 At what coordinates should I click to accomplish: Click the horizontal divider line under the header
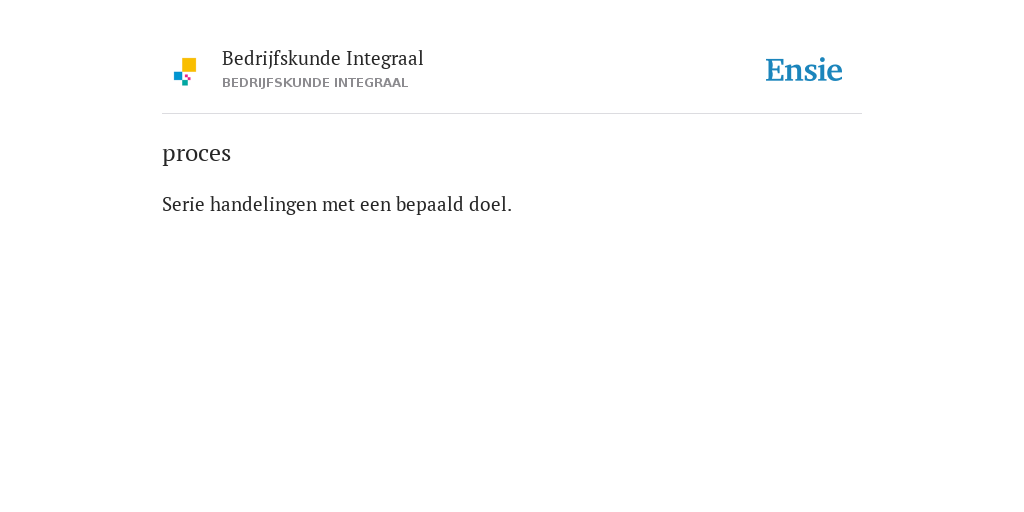click(x=512, y=114)
